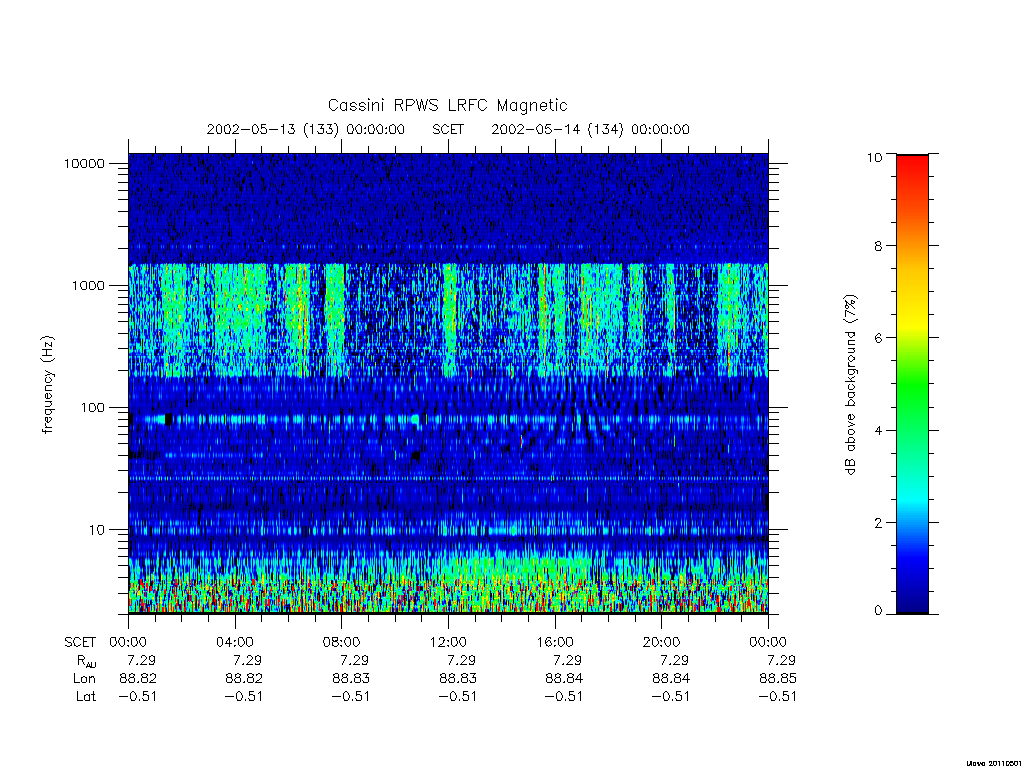The height and width of the screenshot is (768, 1024).
Task: Click the Lat row label
Action: click(x=86, y=697)
